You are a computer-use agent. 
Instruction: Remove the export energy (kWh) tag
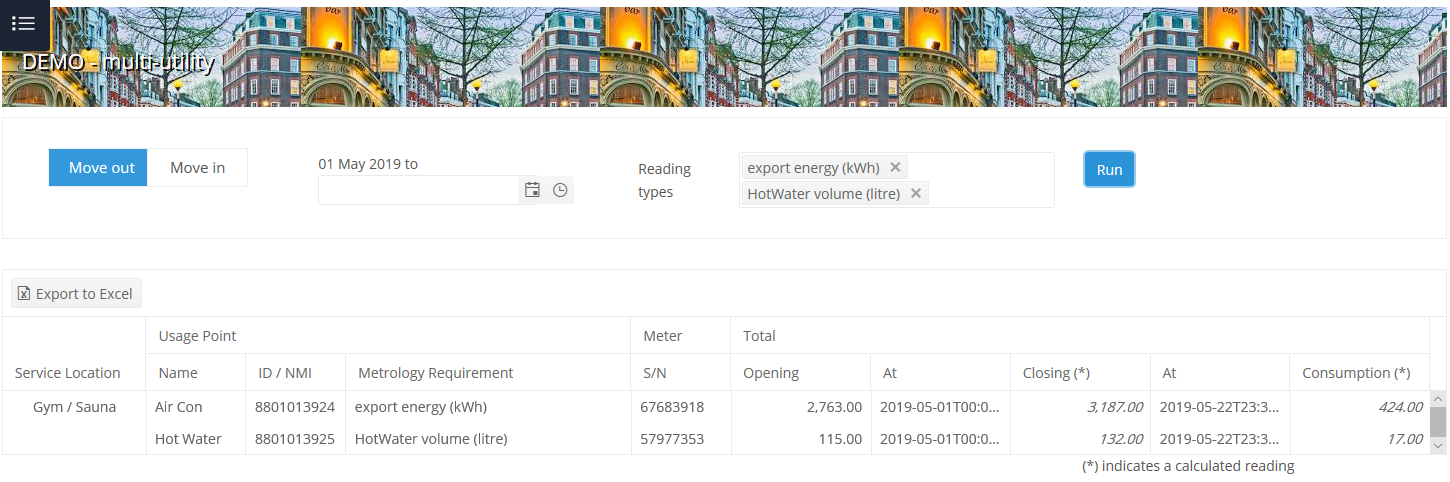click(895, 167)
